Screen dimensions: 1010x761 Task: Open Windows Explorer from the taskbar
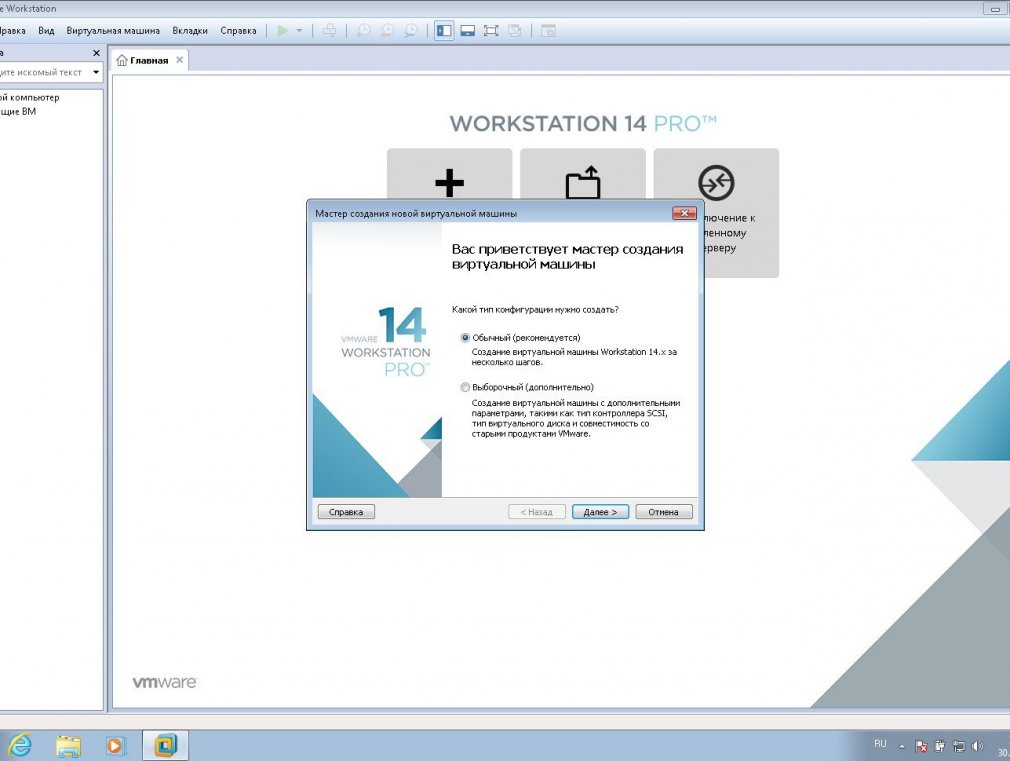click(x=68, y=746)
